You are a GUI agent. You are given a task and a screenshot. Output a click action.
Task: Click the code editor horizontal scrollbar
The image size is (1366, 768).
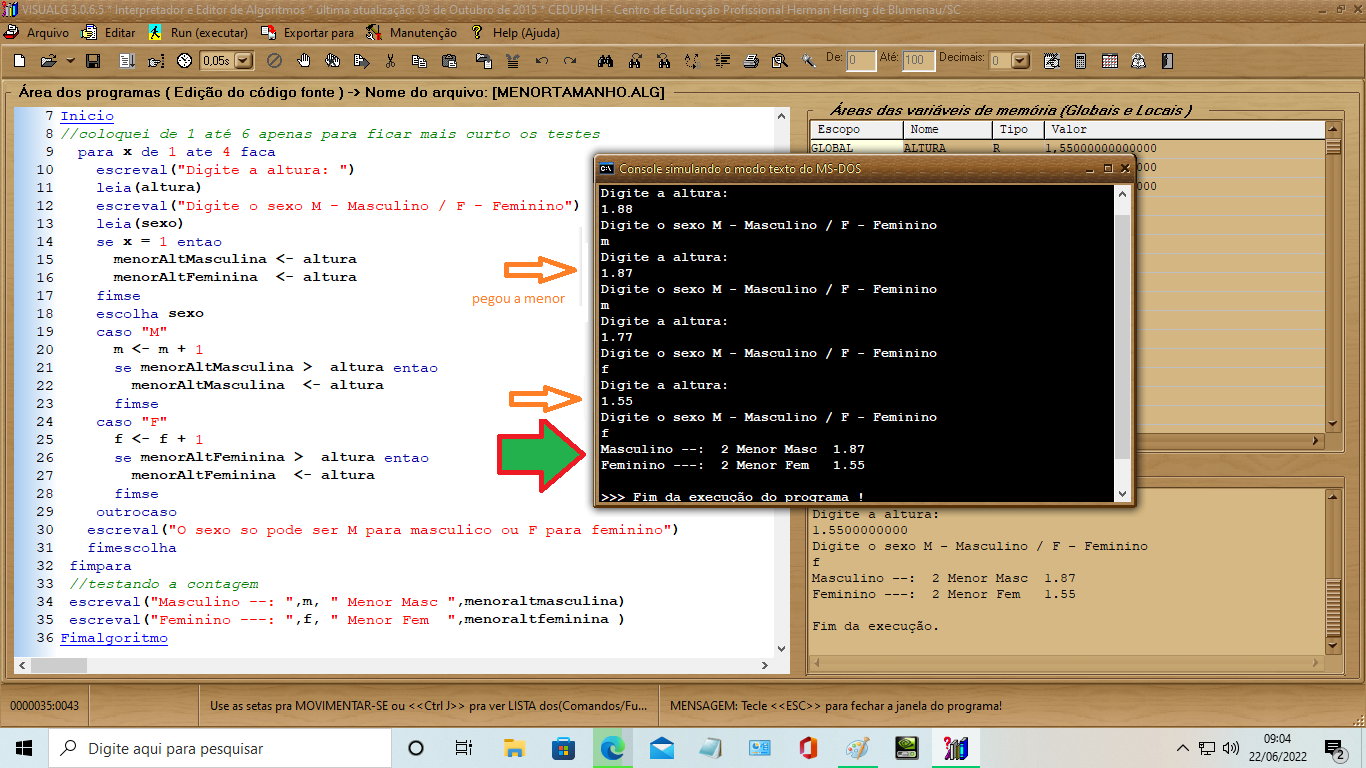395,664
